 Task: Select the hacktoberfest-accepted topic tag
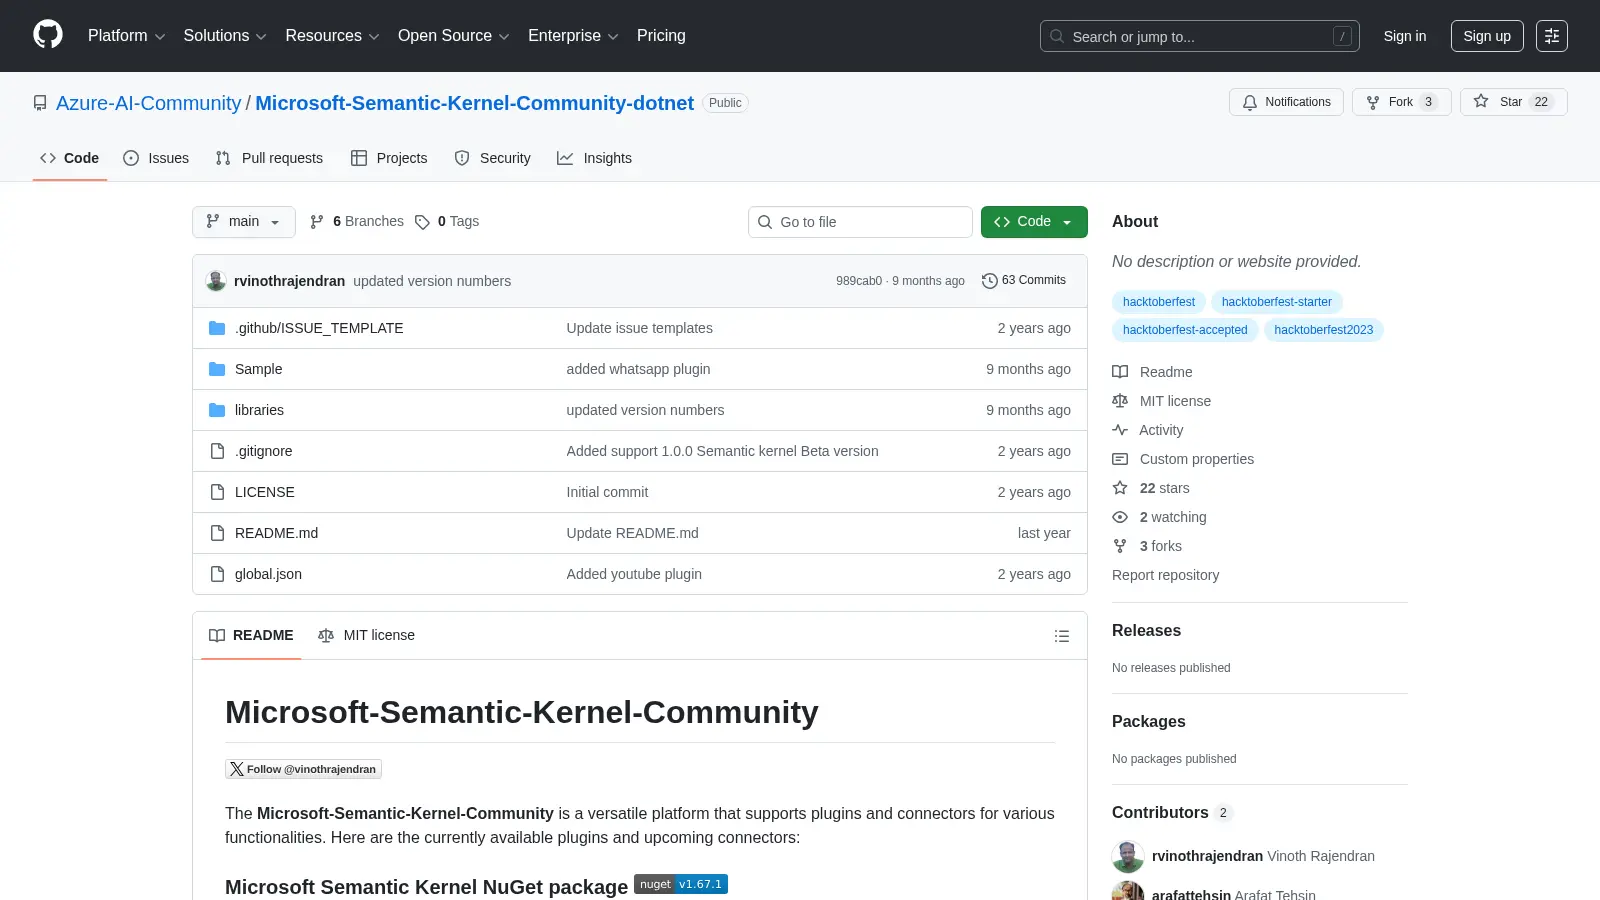pos(1185,330)
